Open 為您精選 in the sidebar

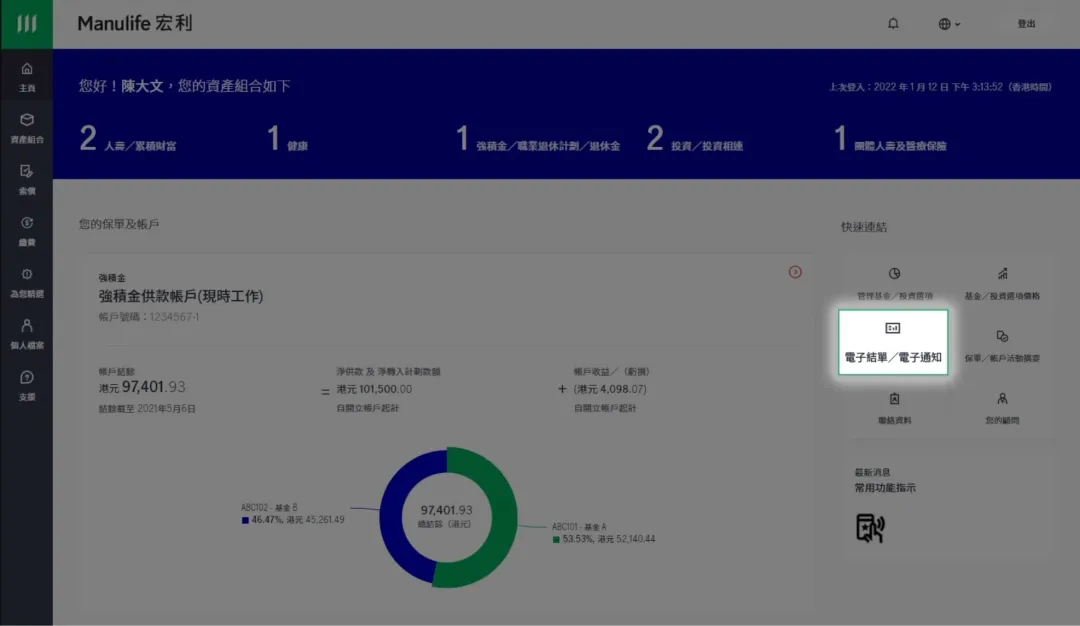tap(26, 283)
